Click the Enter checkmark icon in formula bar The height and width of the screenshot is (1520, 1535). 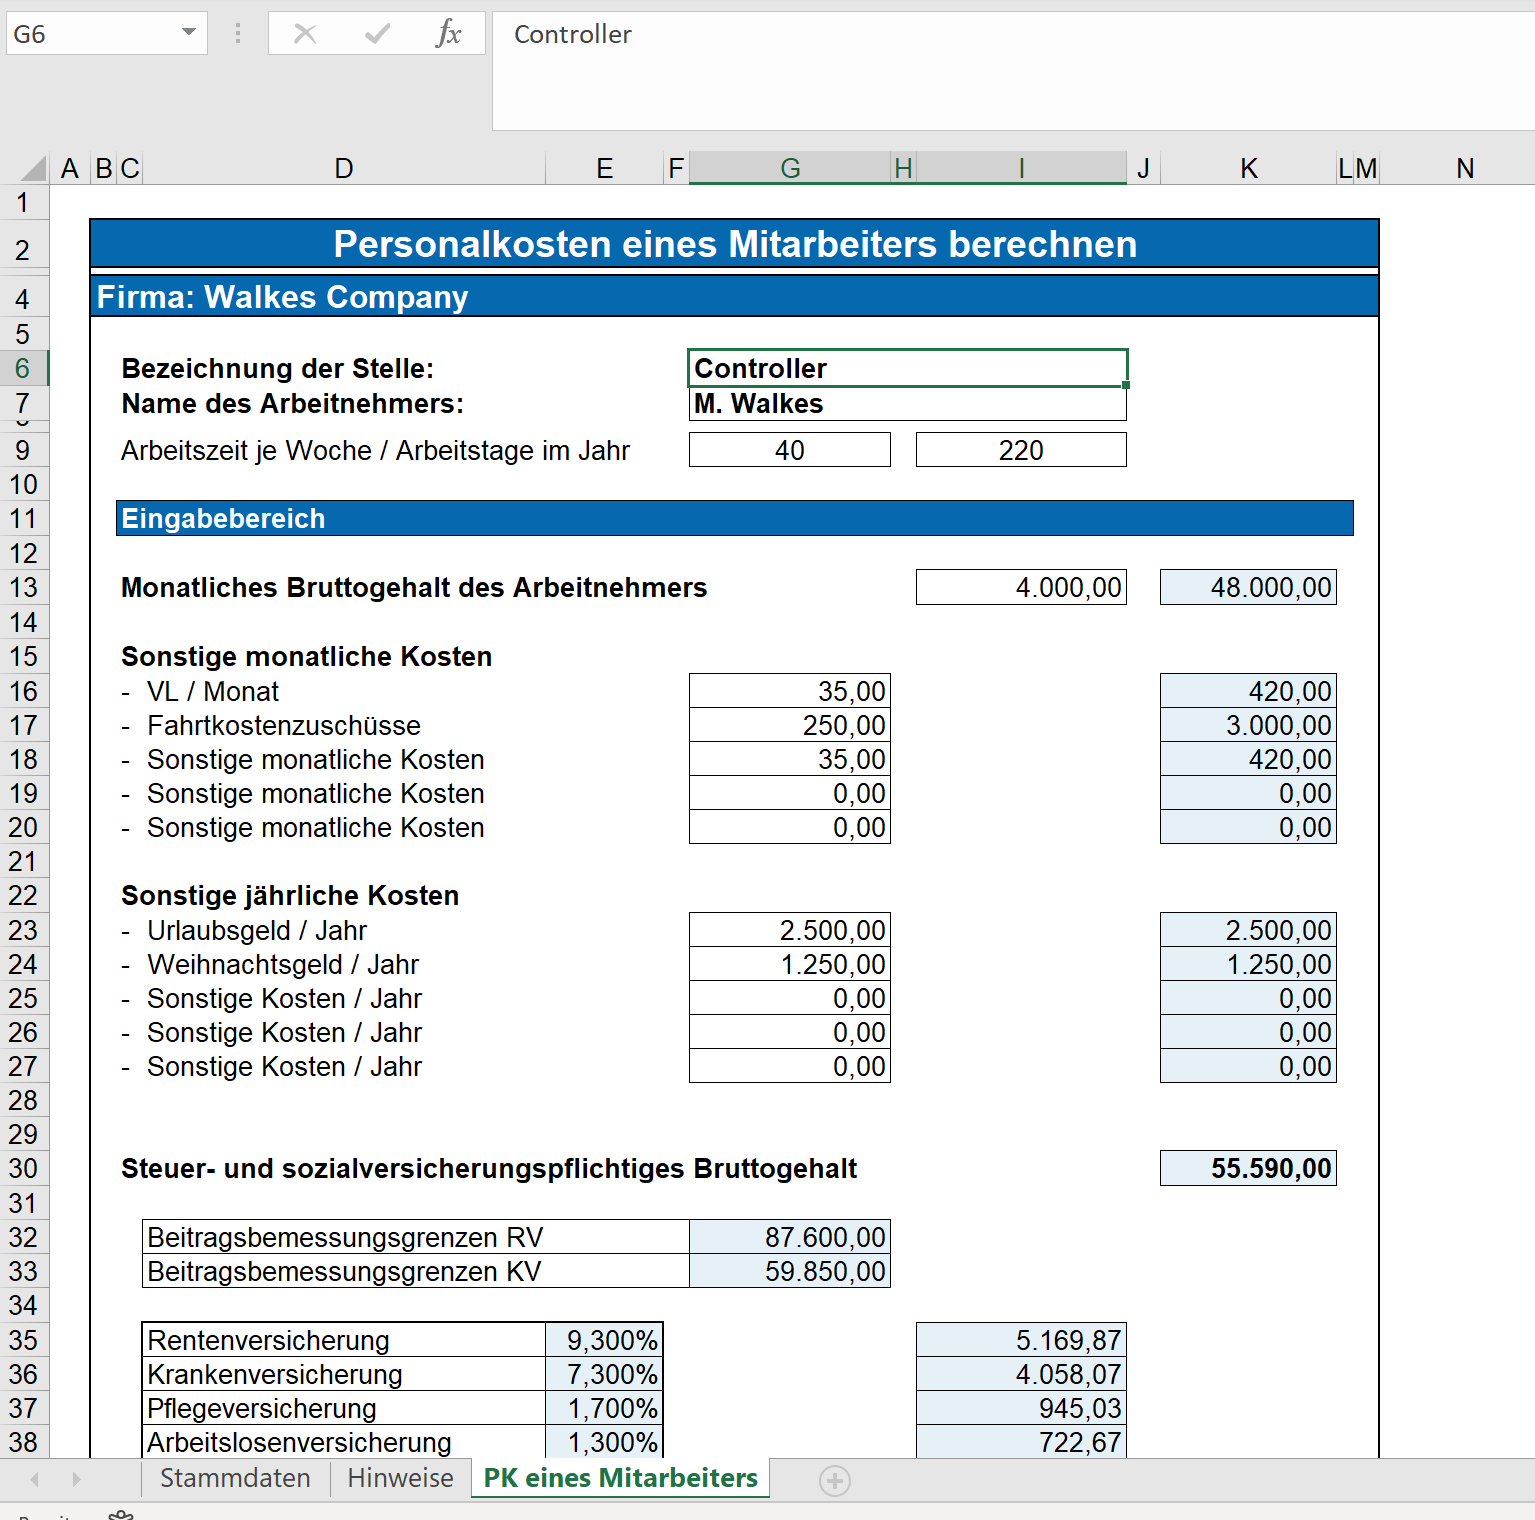click(x=377, y=34)
